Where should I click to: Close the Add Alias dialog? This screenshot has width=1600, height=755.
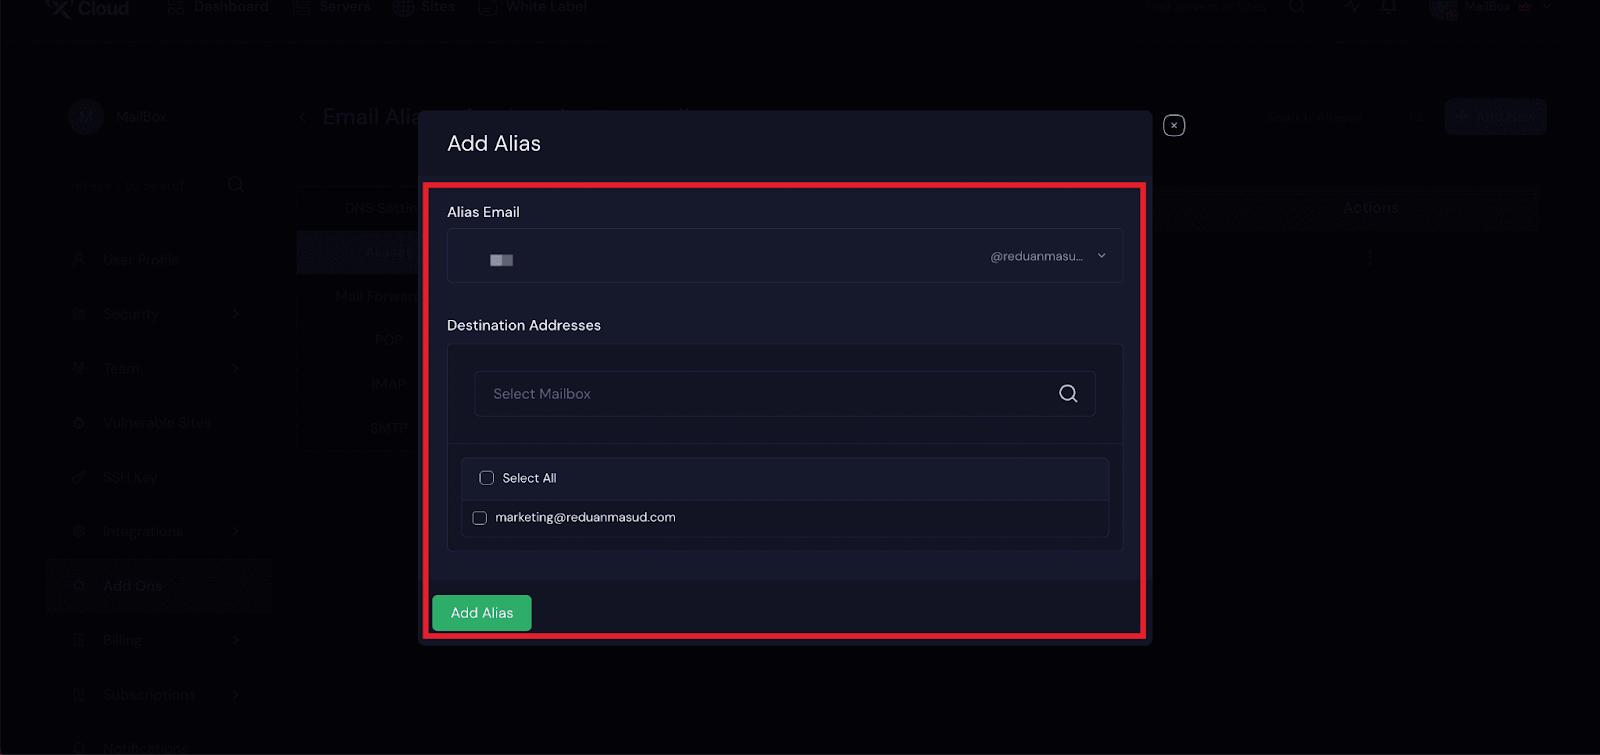1174,125
